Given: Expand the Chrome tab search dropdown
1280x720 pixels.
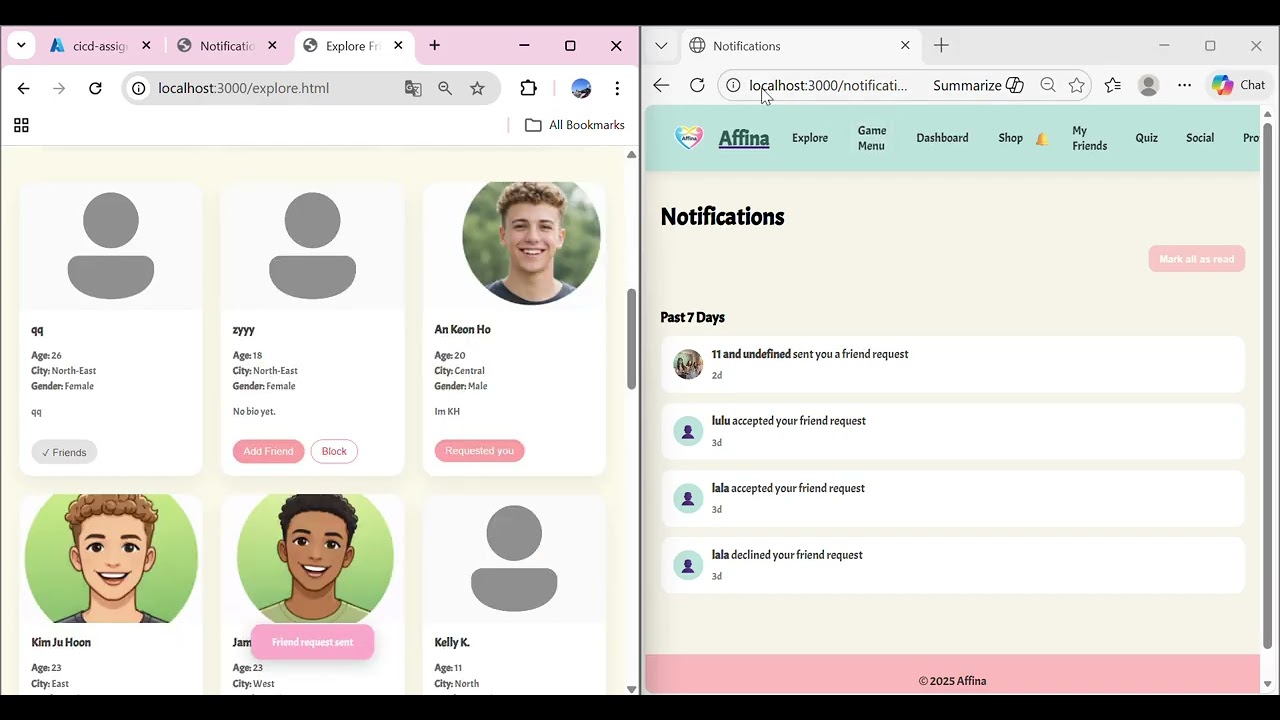Looking at the screenshot, I should (21, 45).
